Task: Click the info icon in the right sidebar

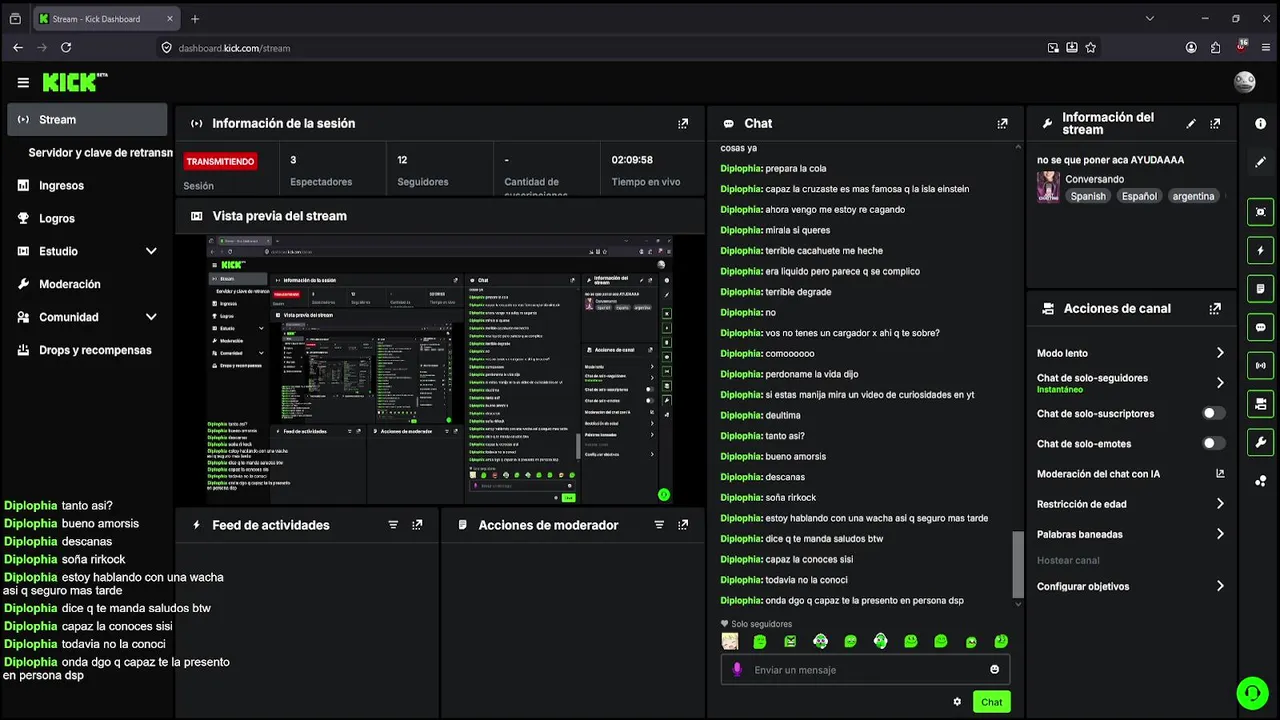Action: tap(1260, 123)
